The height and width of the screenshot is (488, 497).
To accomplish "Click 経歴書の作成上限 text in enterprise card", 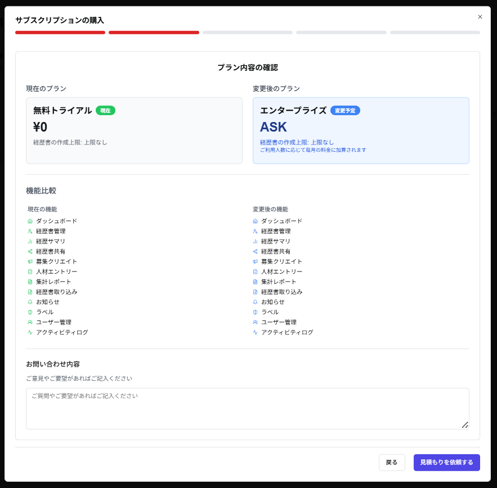I will [x=297, y=142].
